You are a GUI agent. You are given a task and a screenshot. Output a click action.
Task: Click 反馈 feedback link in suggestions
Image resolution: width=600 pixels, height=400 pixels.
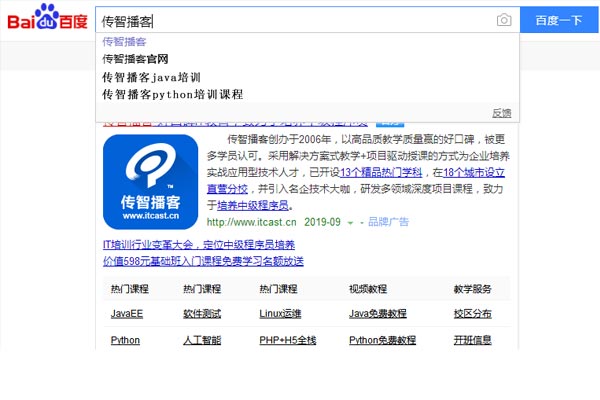(501, 112)
